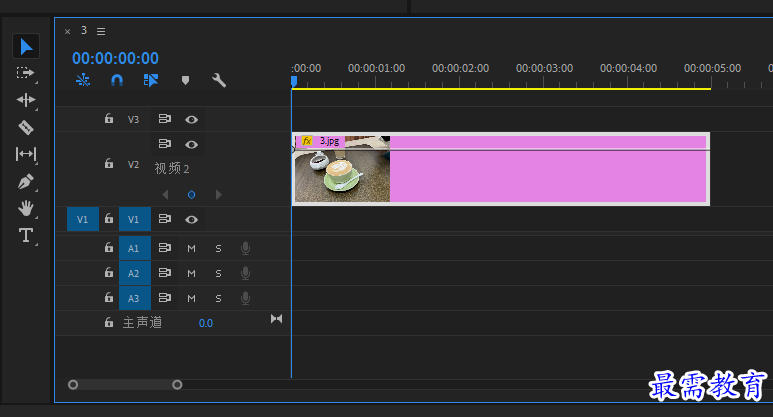The image size is (773, 417).
Task: Toggle sync lock on A1
Action: coord(165,247)
